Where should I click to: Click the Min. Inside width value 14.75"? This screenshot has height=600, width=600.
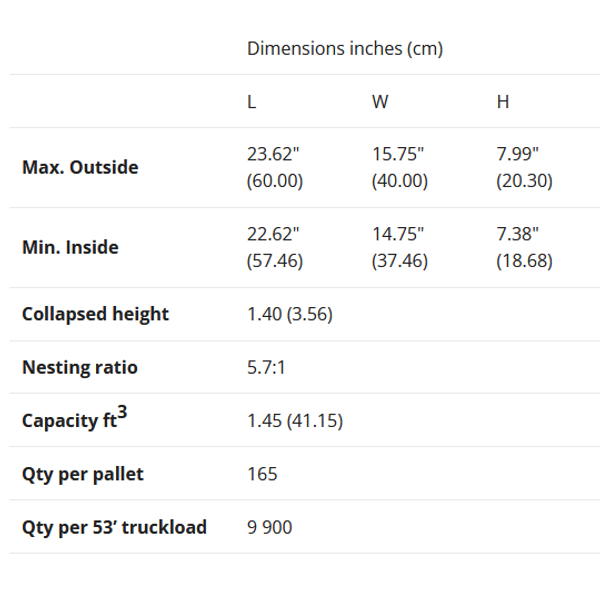pyautogui.click(x=398, y=234)
